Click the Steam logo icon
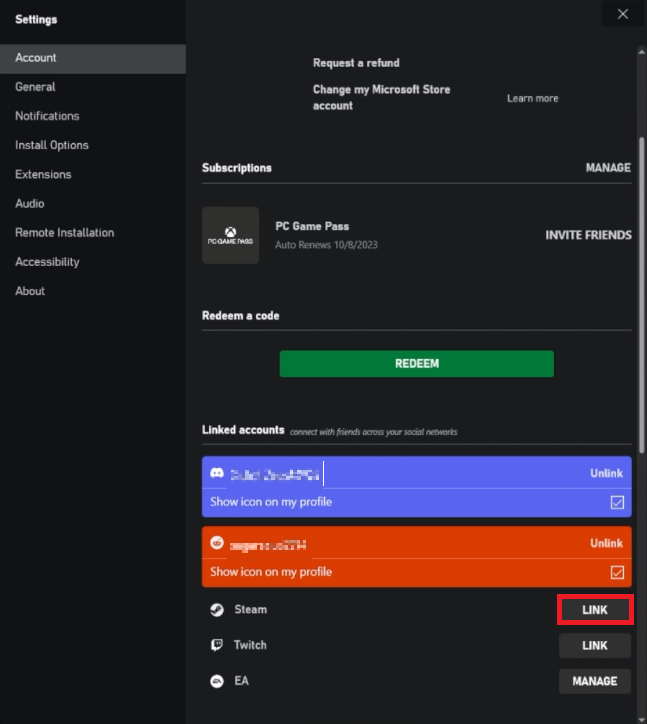 point(216,609)
